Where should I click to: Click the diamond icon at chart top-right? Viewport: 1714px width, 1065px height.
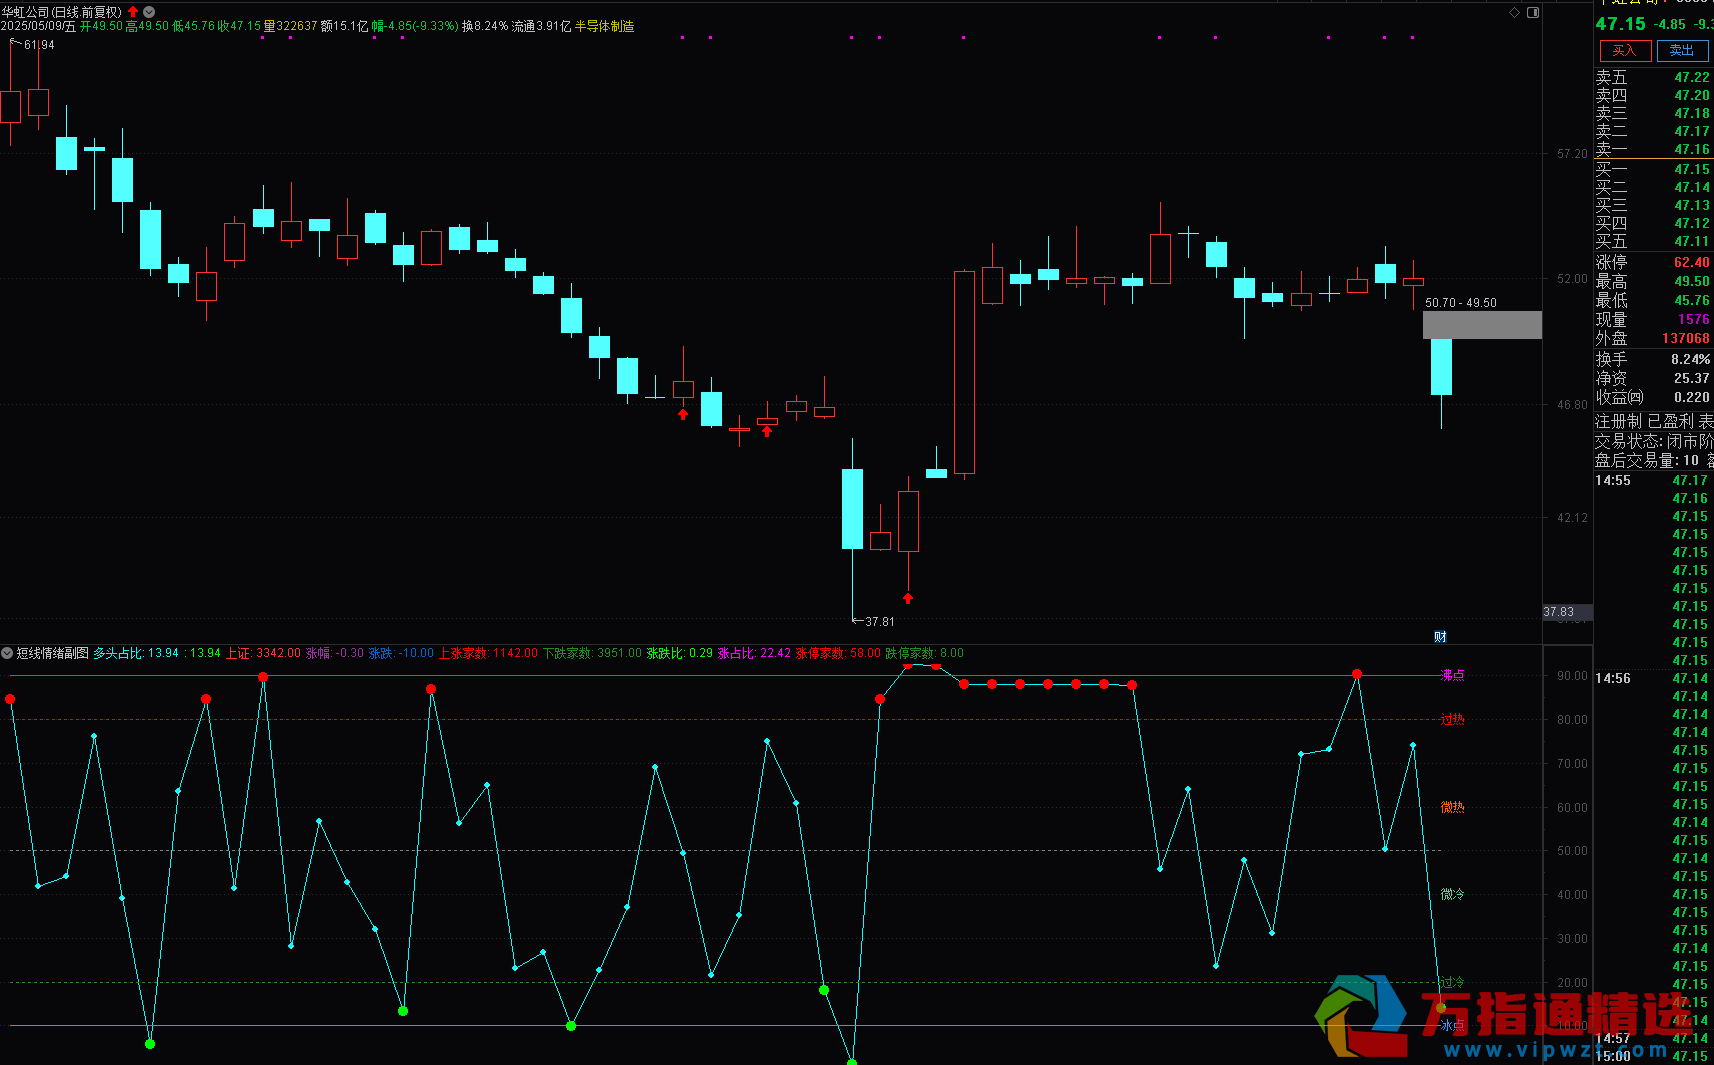coord(1514,12)
